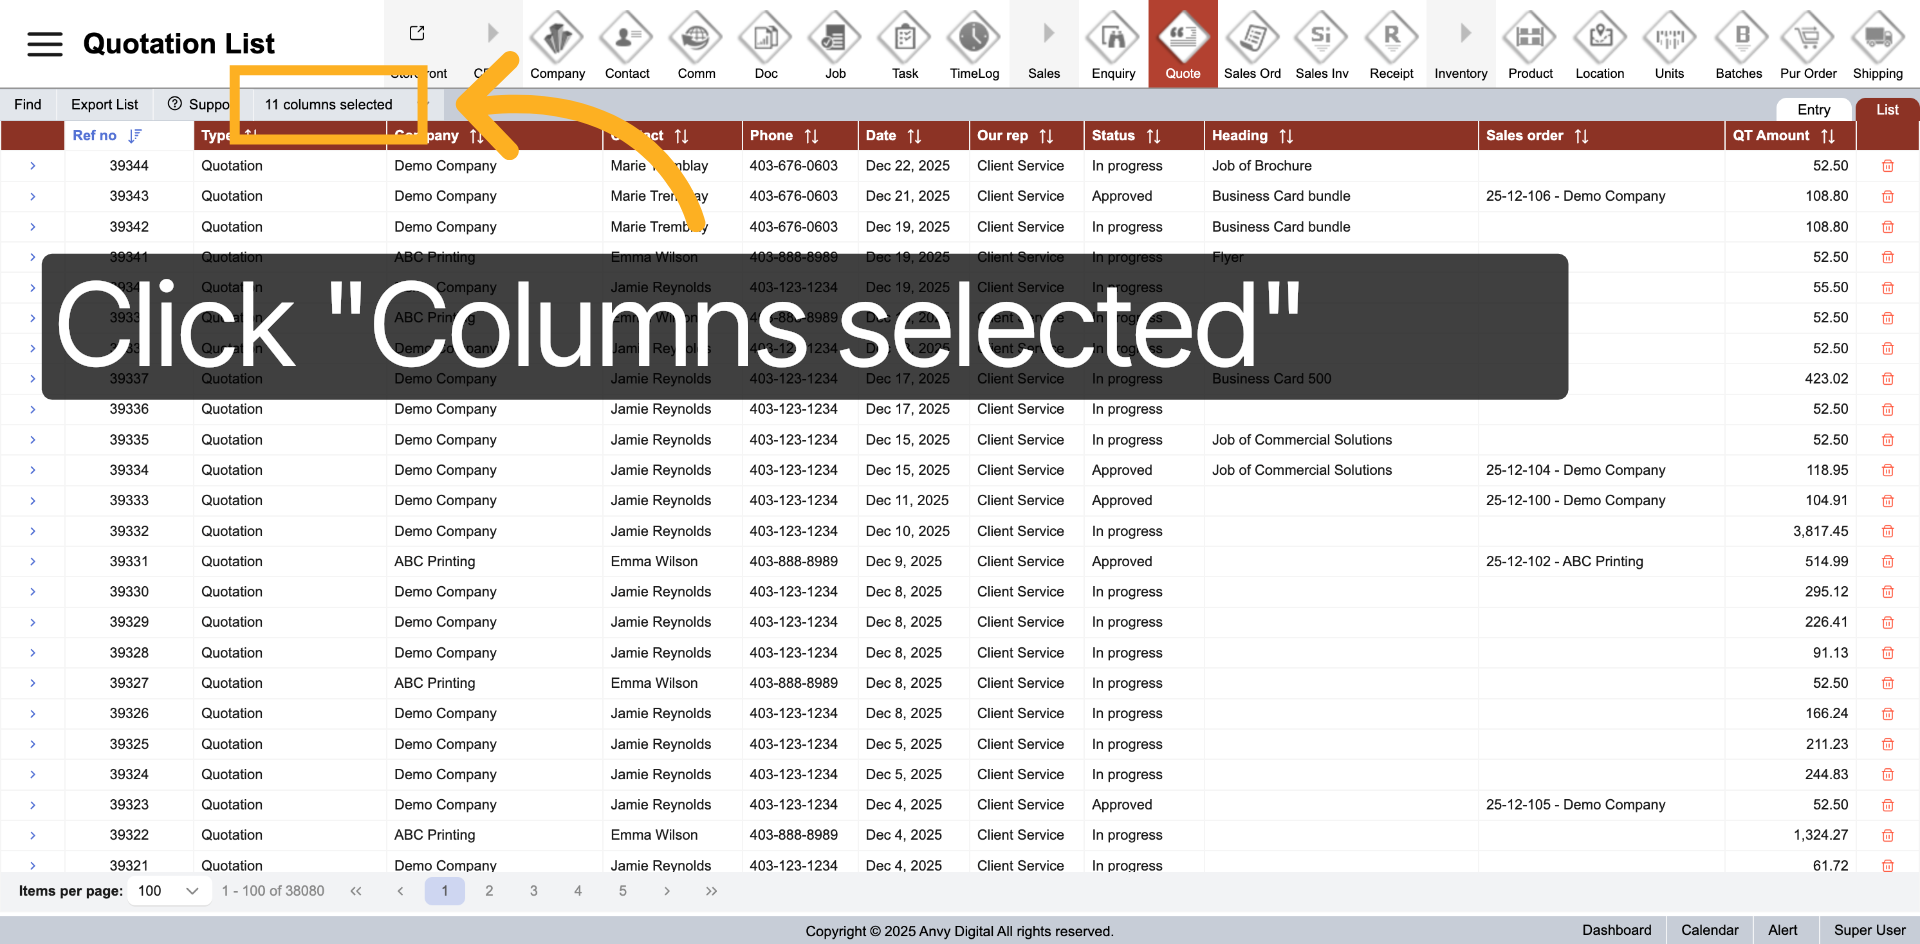Open the Shipping truck icon
1920x944 pixels.
coord(1877,39)
